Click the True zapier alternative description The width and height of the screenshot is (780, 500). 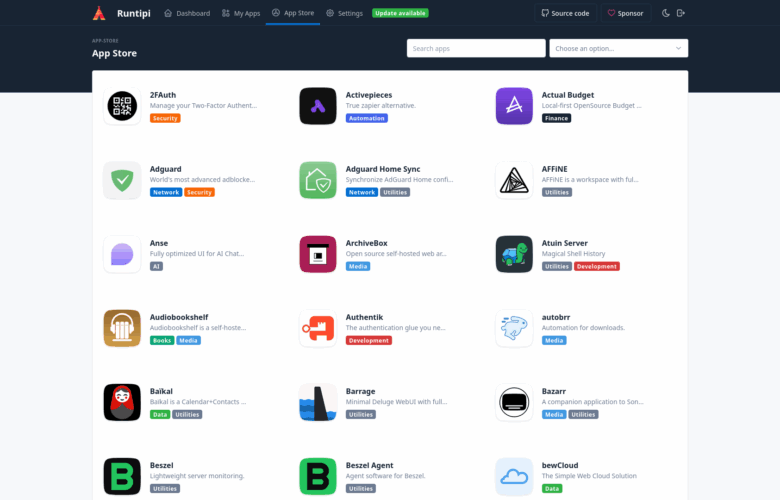(381, 105)
